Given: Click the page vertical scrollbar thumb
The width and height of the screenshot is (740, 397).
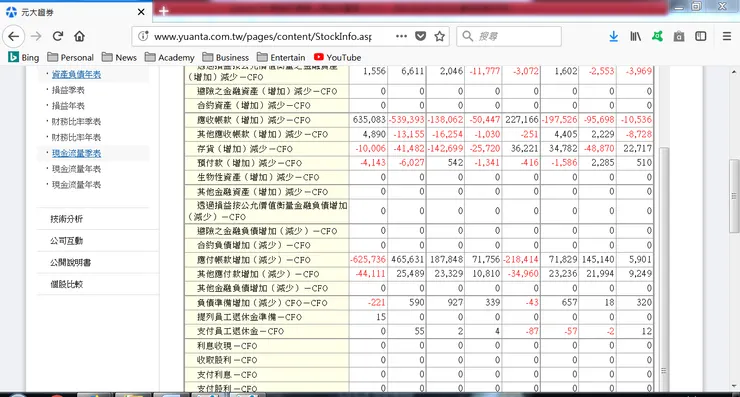Looking at the screenshot, I should [734, 196].
